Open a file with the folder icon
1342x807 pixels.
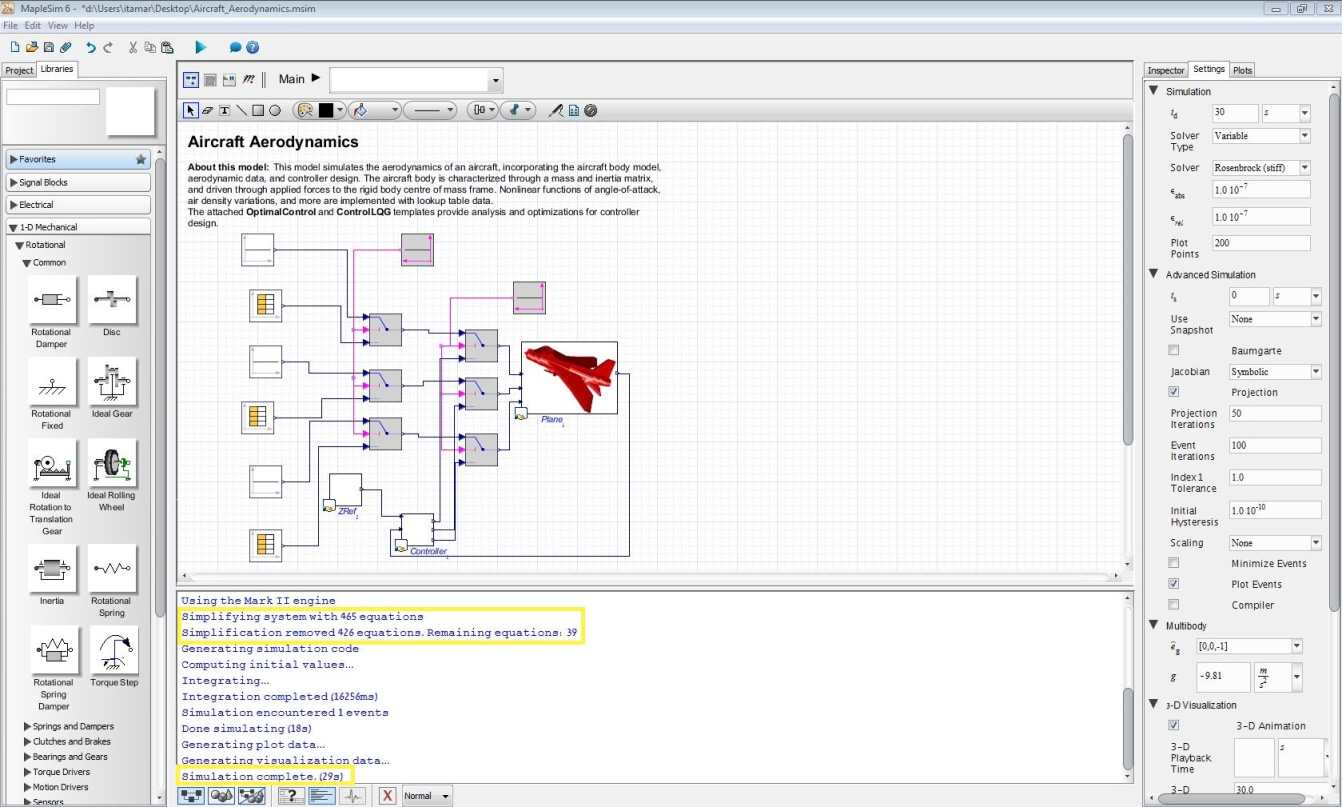click(x=32, y=47)
